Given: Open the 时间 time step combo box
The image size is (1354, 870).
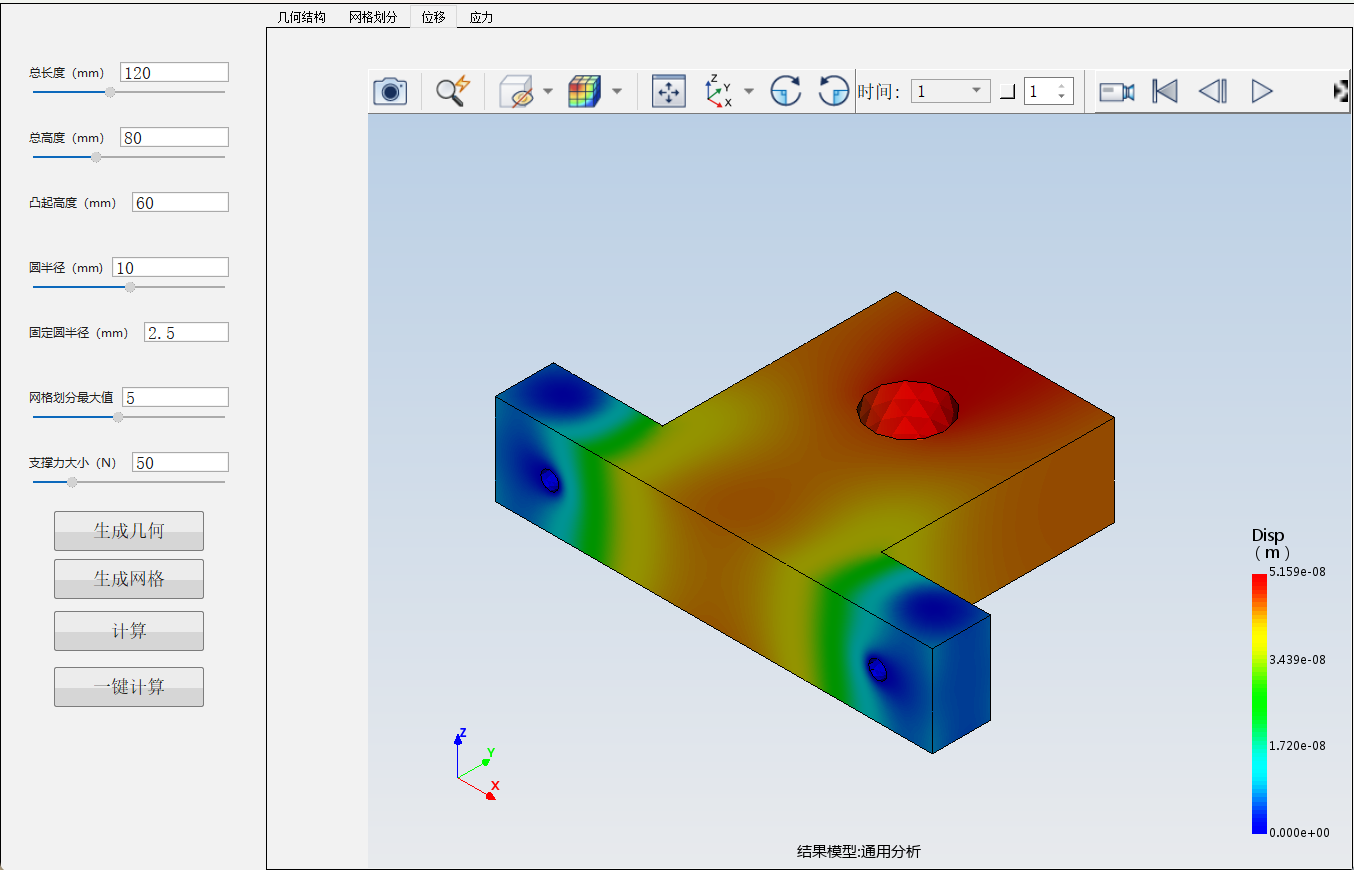Looking at the screenshot, I should [x=950, y=92].
